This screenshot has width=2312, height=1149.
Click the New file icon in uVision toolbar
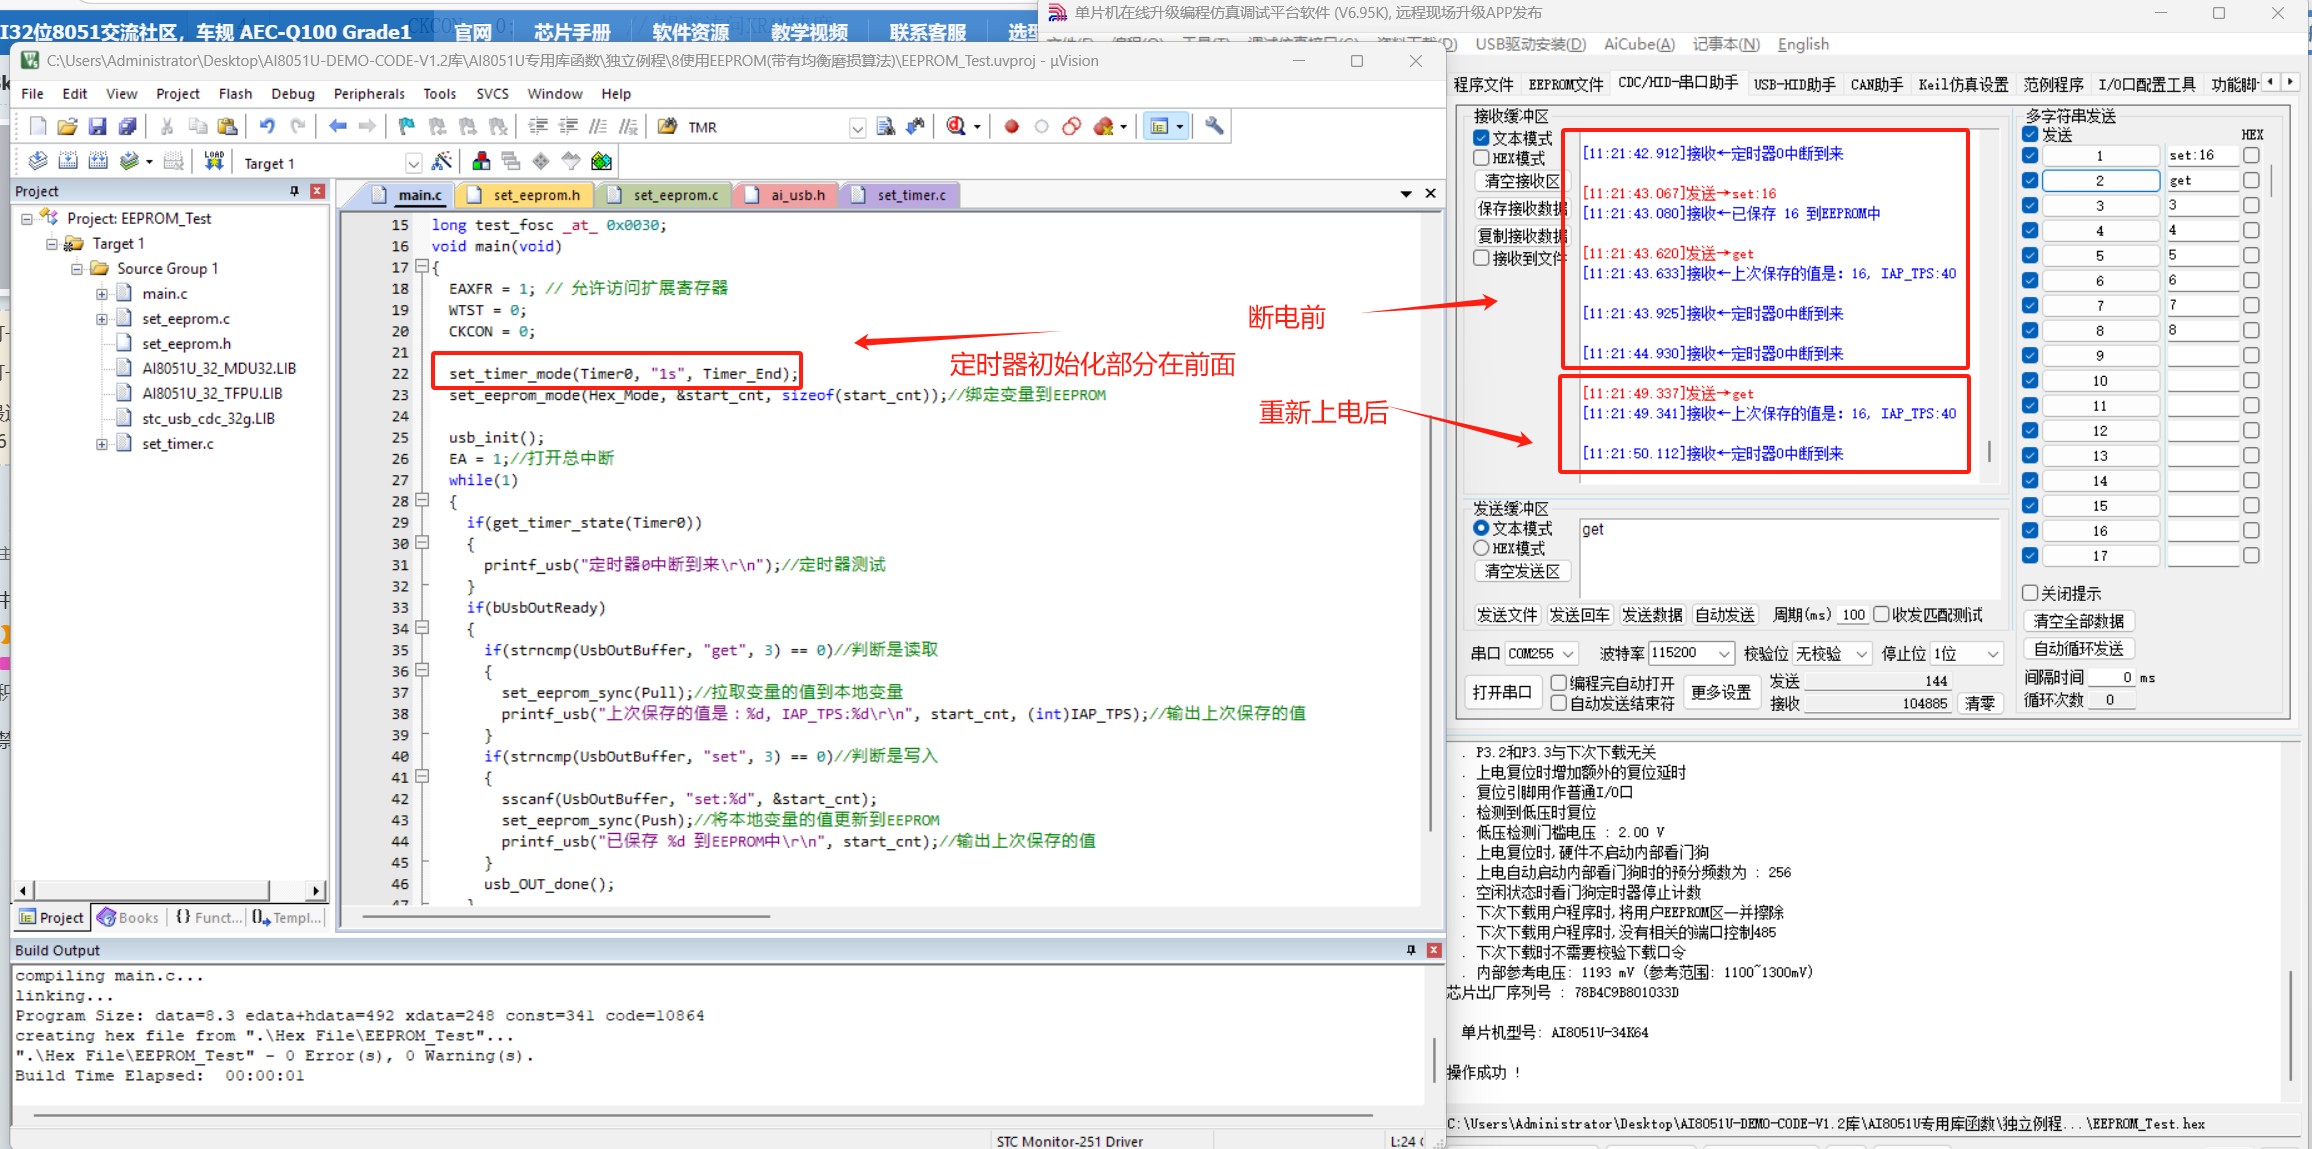pos(38,126)
